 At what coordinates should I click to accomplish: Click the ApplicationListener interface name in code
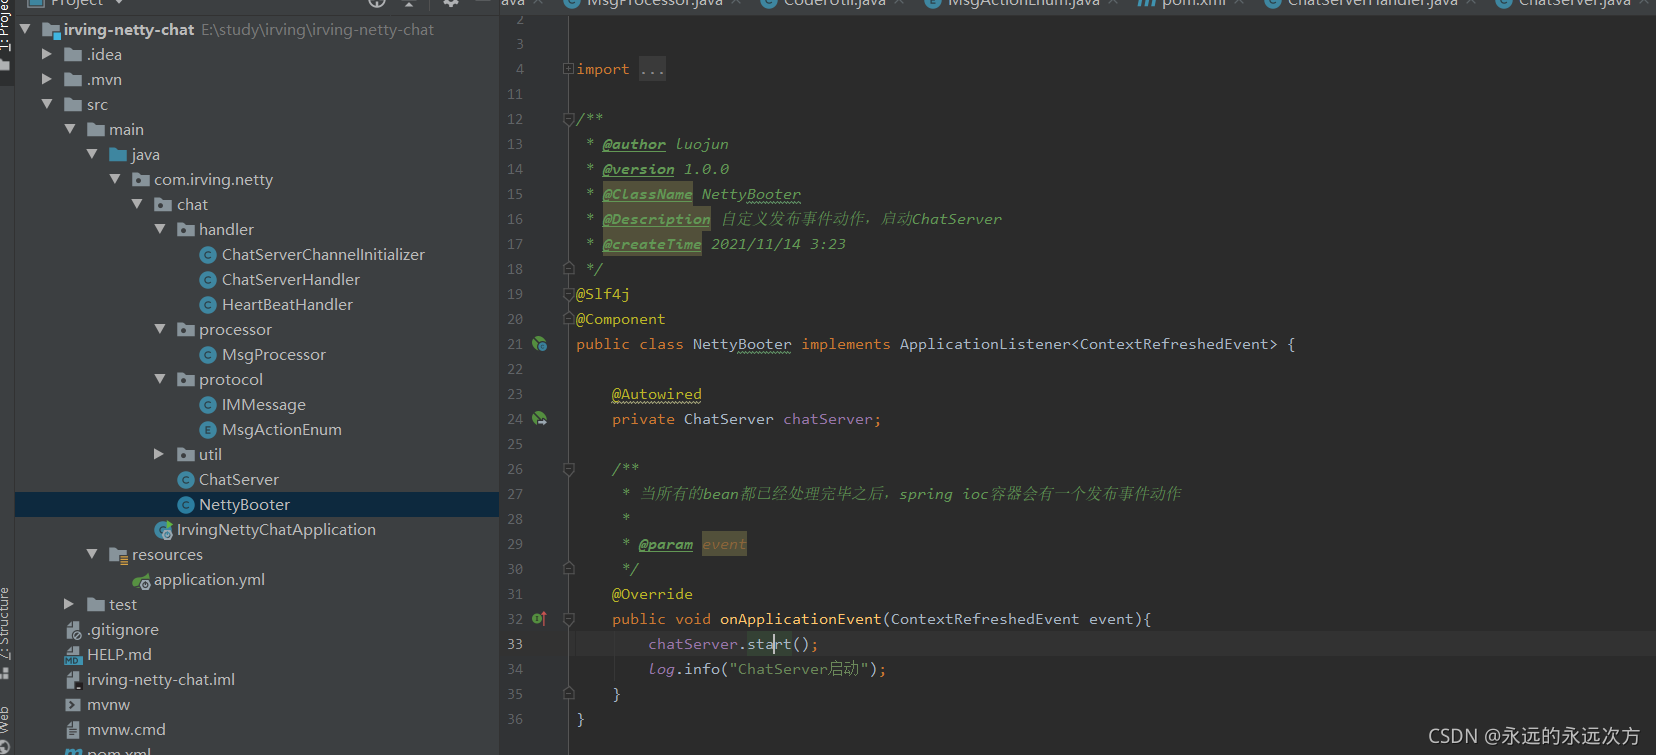tap(985, 344)
